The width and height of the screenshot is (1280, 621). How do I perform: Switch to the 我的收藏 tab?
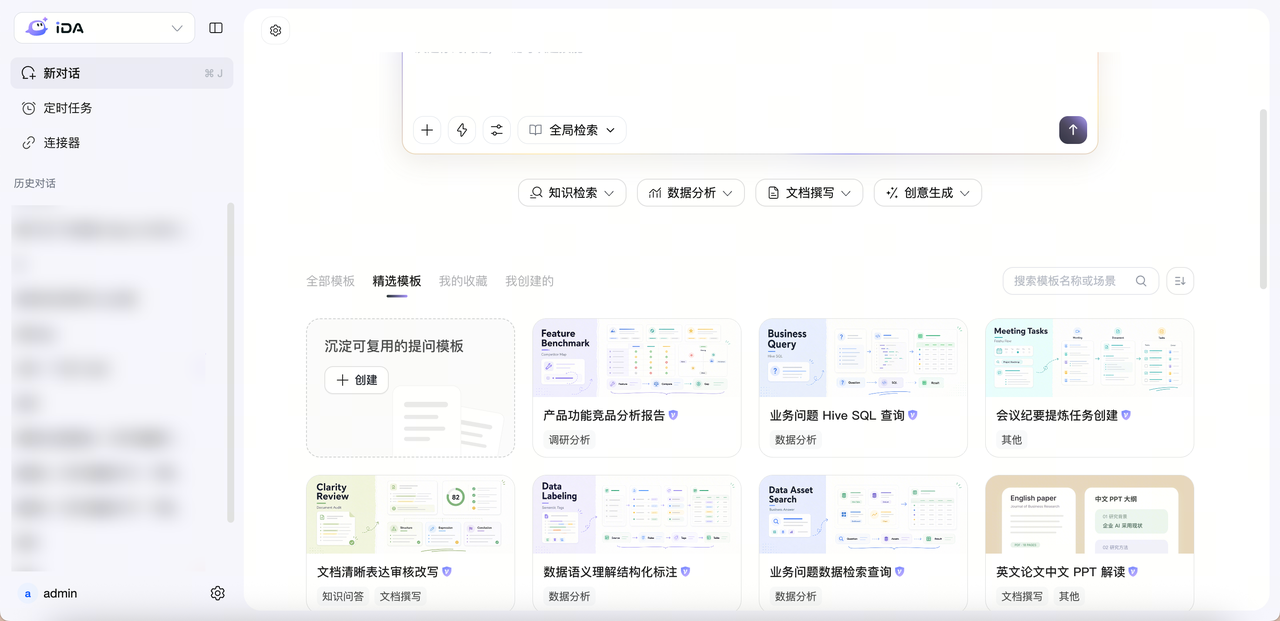coord(463,281)
